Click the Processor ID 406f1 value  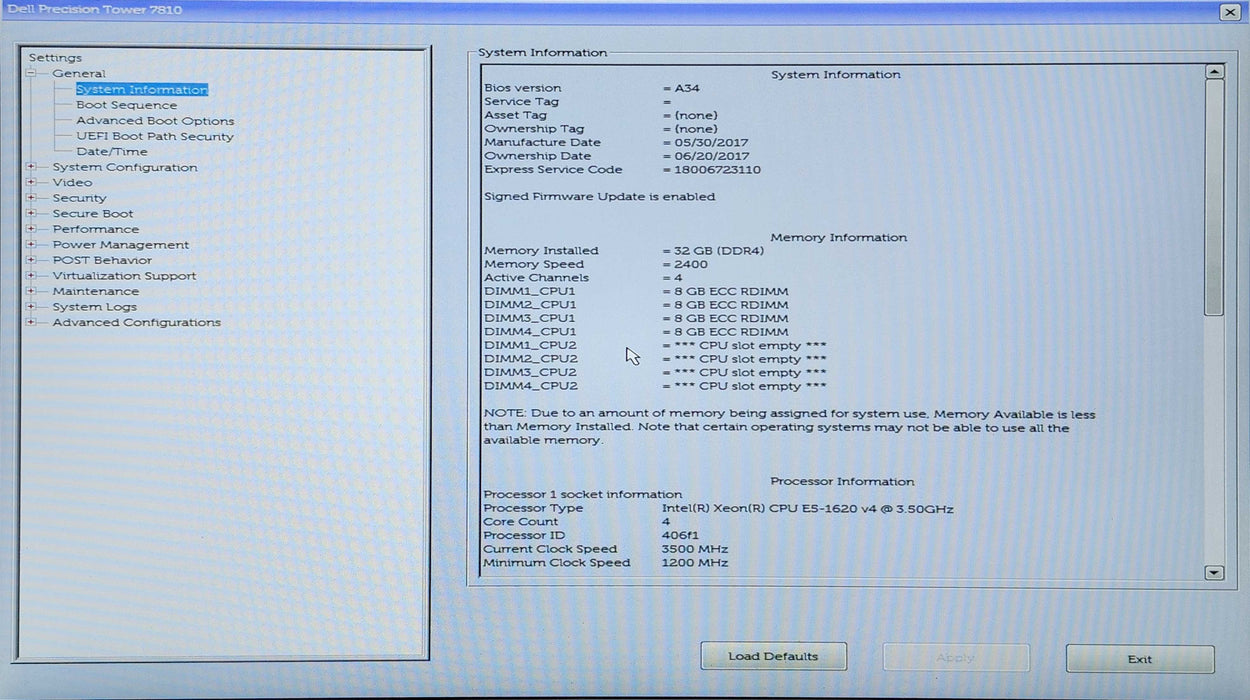coord(680,536)
